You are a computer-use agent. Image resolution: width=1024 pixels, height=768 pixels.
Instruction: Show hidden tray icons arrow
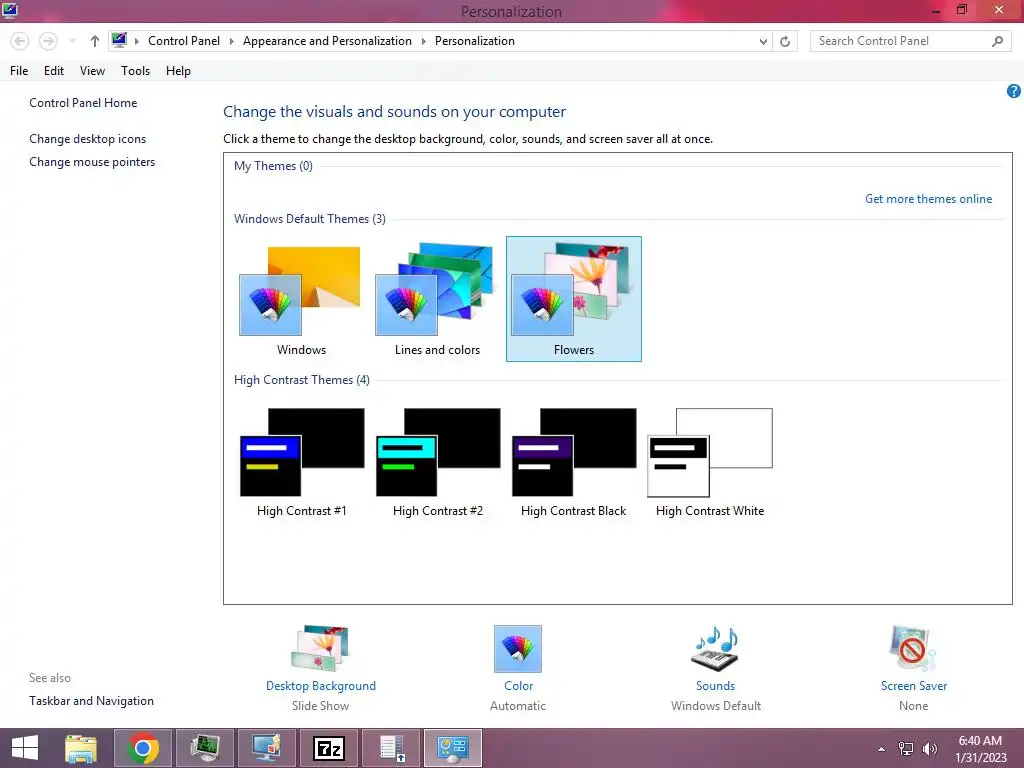click(x=882, y=749)
